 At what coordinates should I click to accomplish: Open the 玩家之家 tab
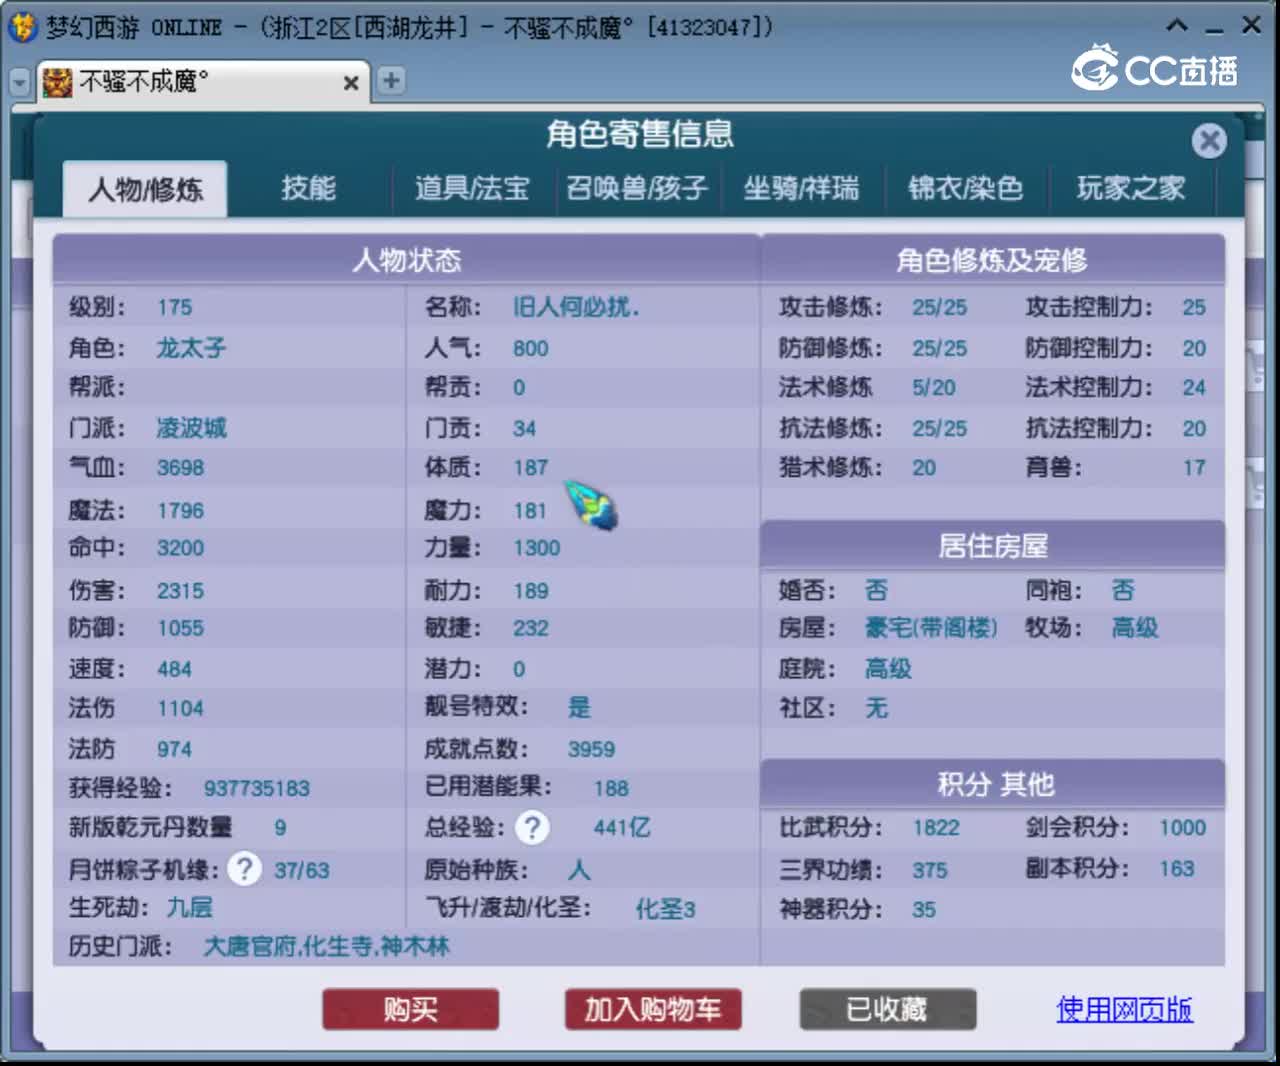point(1130,188)
